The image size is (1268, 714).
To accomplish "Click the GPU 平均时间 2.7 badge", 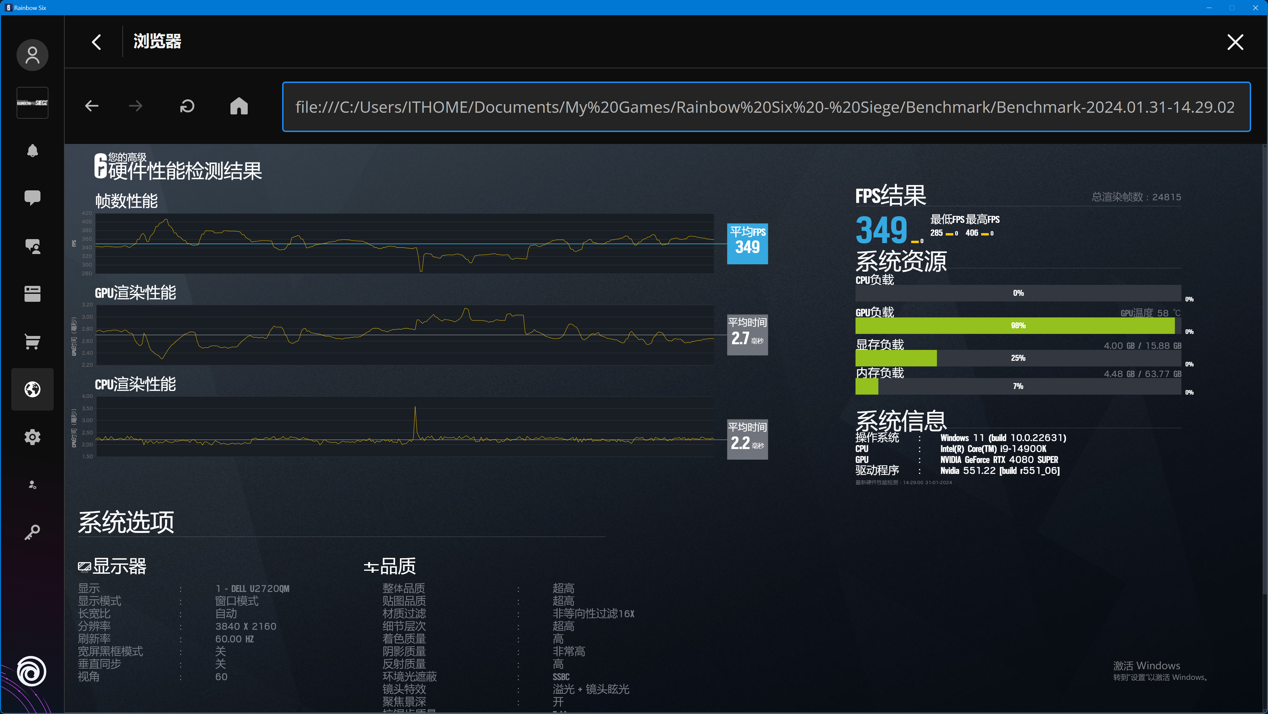I will point(747,334).
